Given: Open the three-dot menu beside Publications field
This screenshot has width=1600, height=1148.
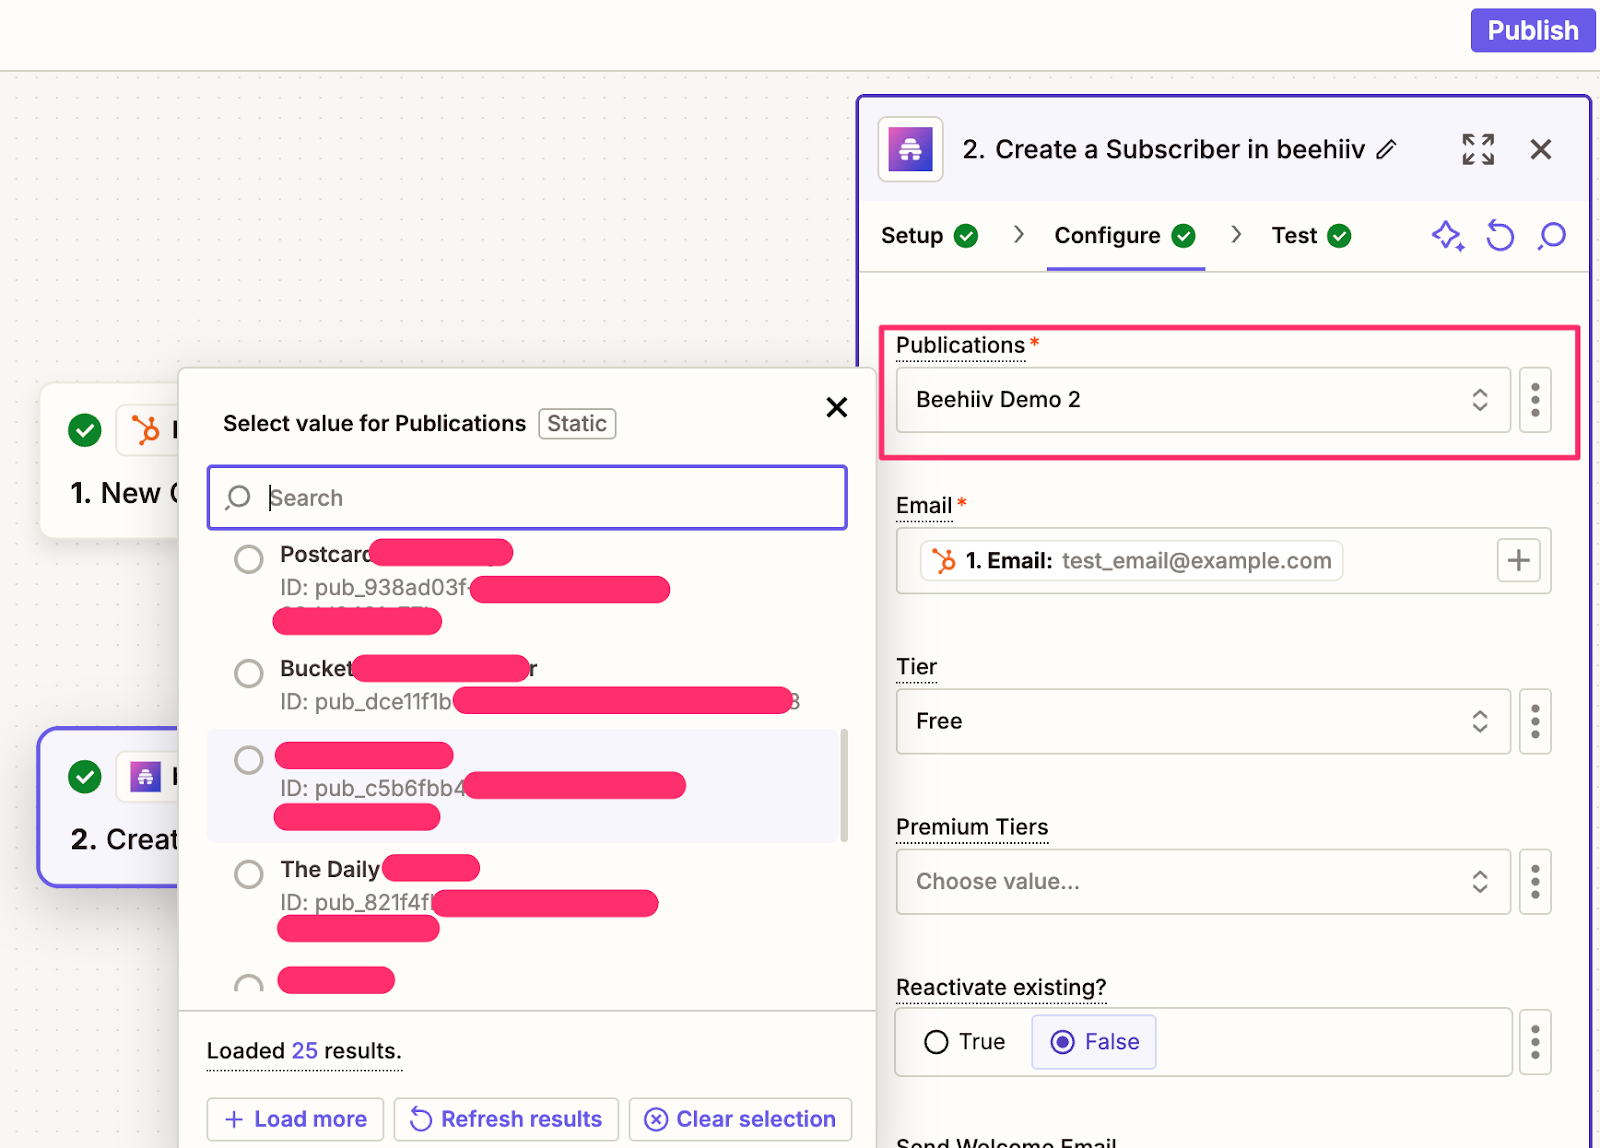Looking at the screenshot, I should pyautogui.click(x=1535, y=400).
